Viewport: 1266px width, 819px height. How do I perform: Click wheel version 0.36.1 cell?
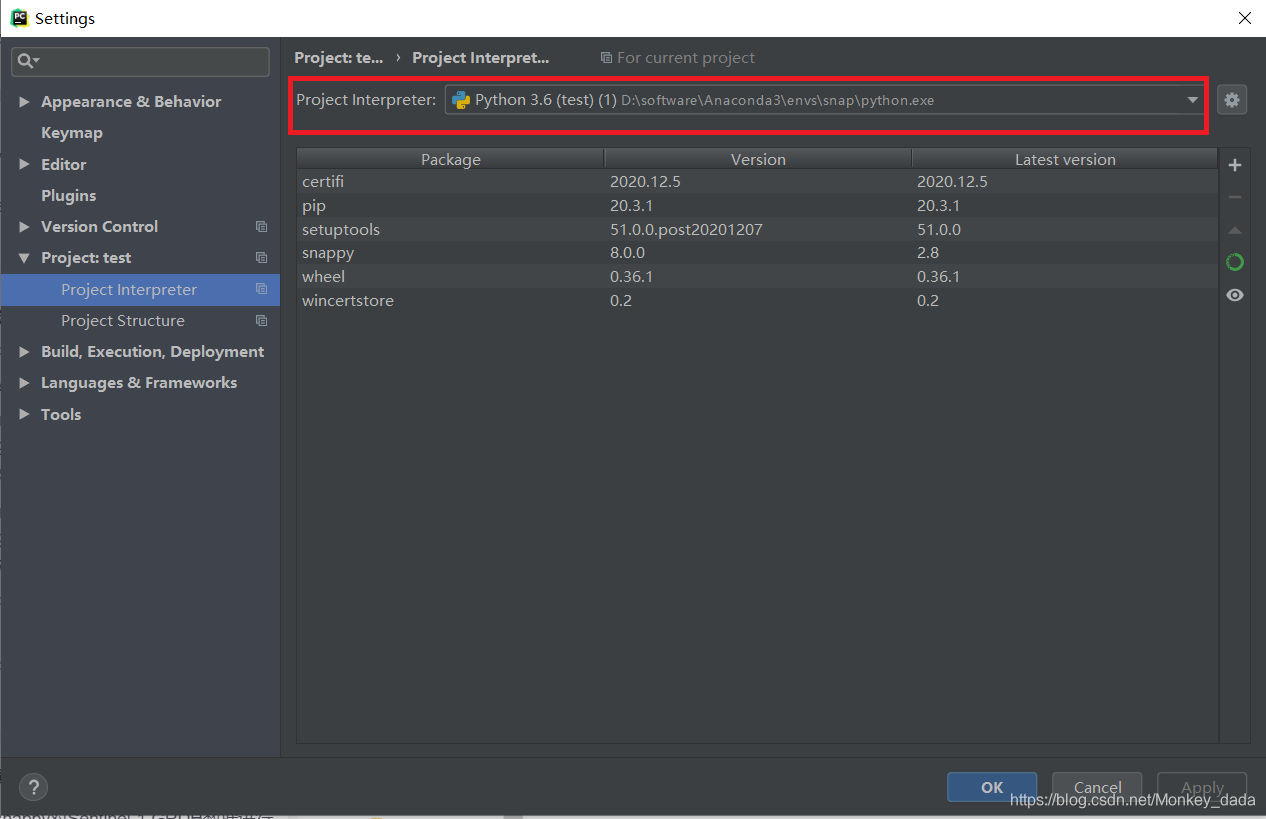pos(631,277)
